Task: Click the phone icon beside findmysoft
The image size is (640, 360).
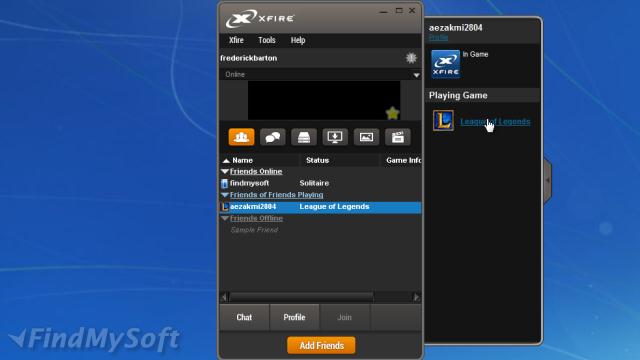Action: click(224, 183)
